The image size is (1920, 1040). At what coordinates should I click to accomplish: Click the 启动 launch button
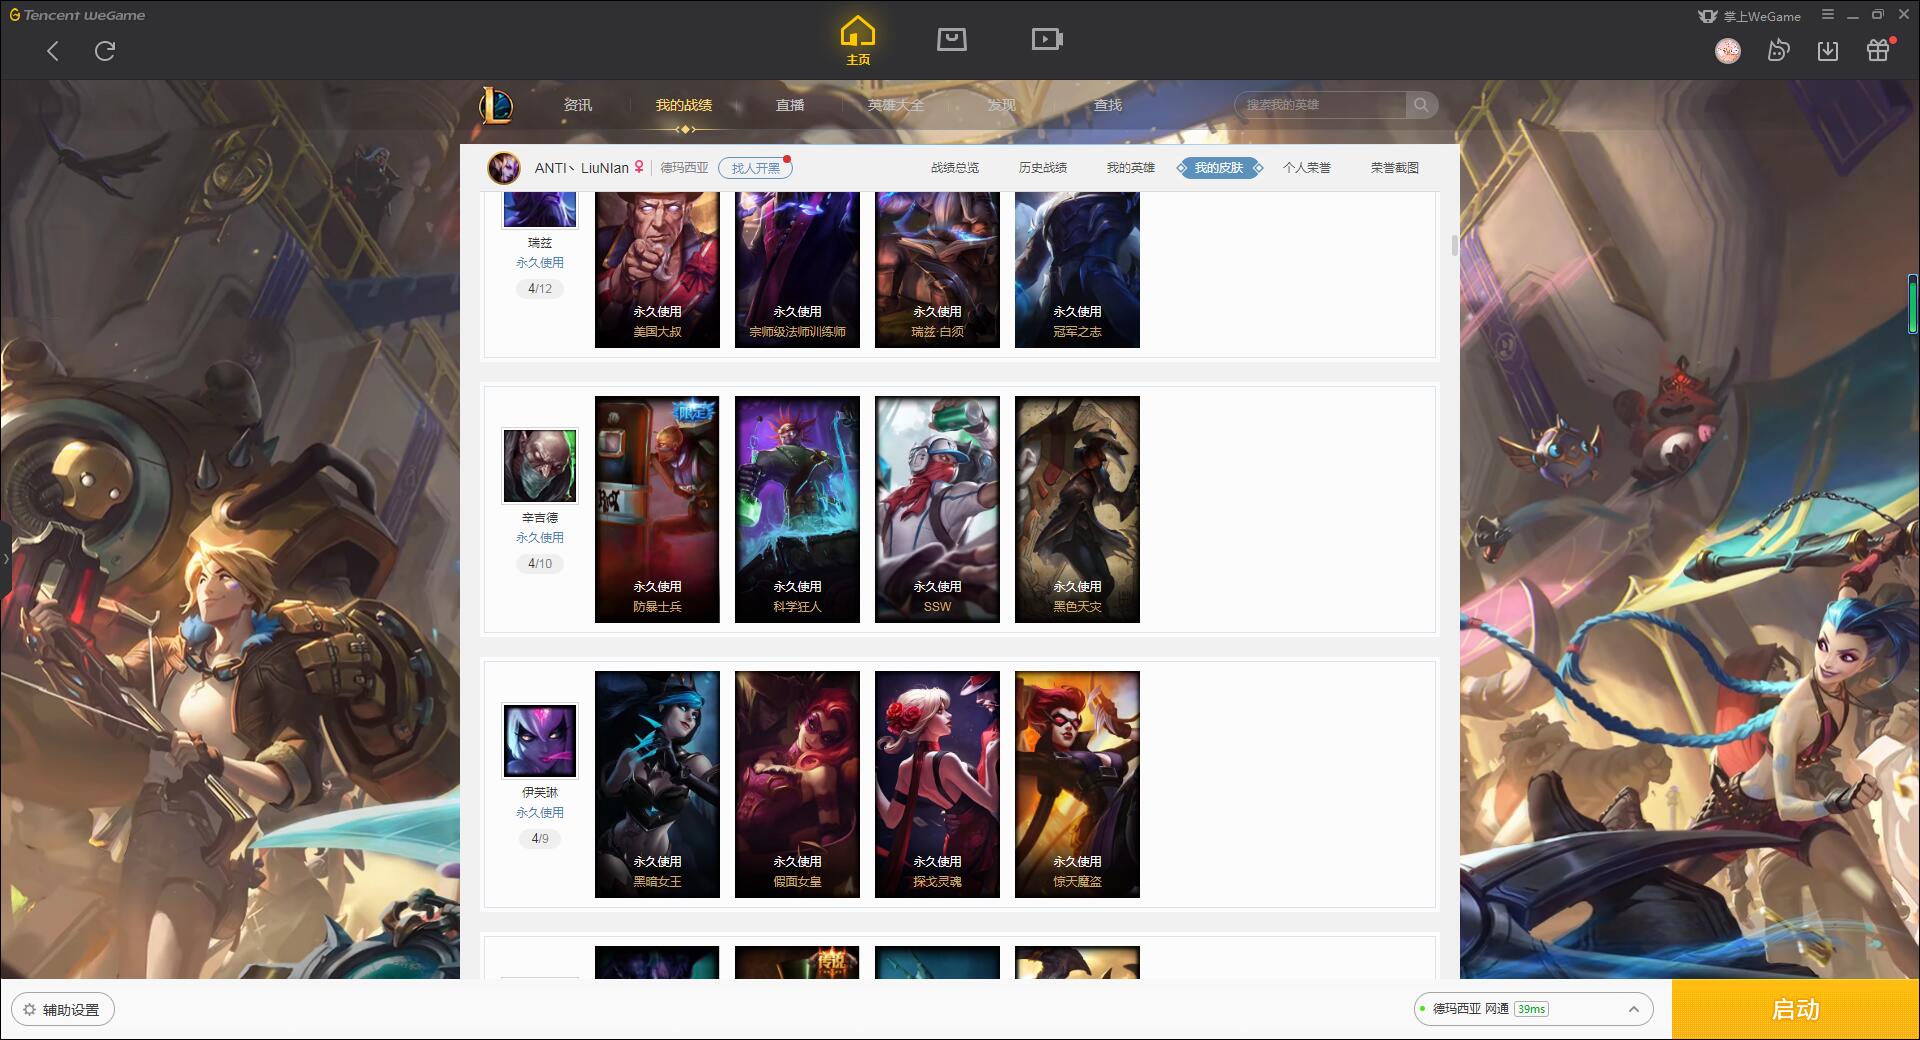tap(1796, 1009)
